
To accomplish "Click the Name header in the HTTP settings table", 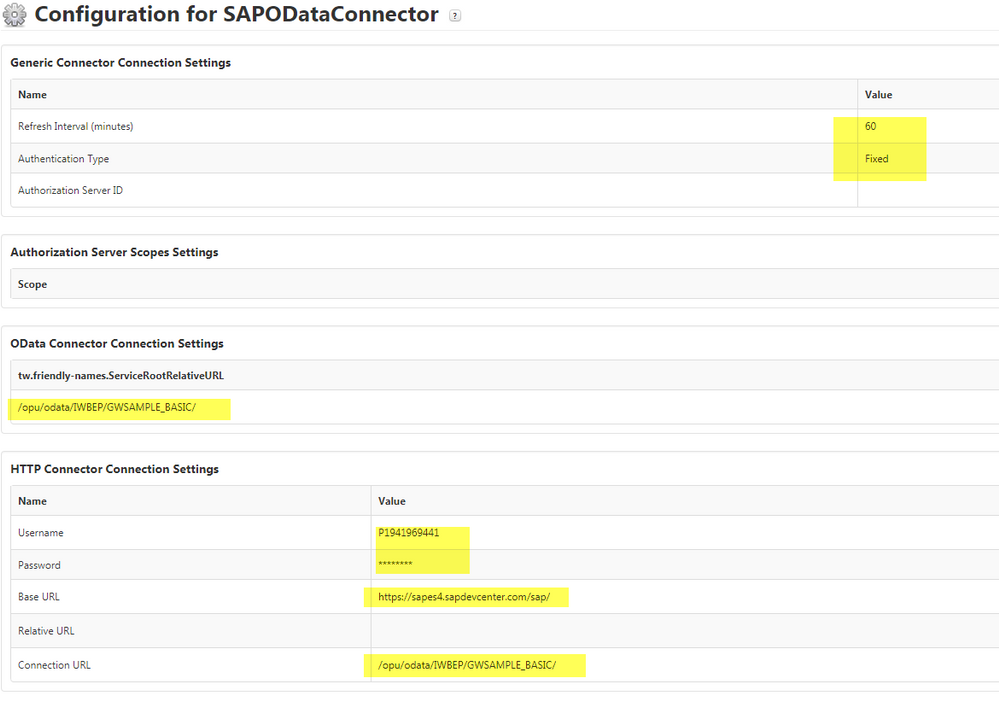I will click(32, 501).
